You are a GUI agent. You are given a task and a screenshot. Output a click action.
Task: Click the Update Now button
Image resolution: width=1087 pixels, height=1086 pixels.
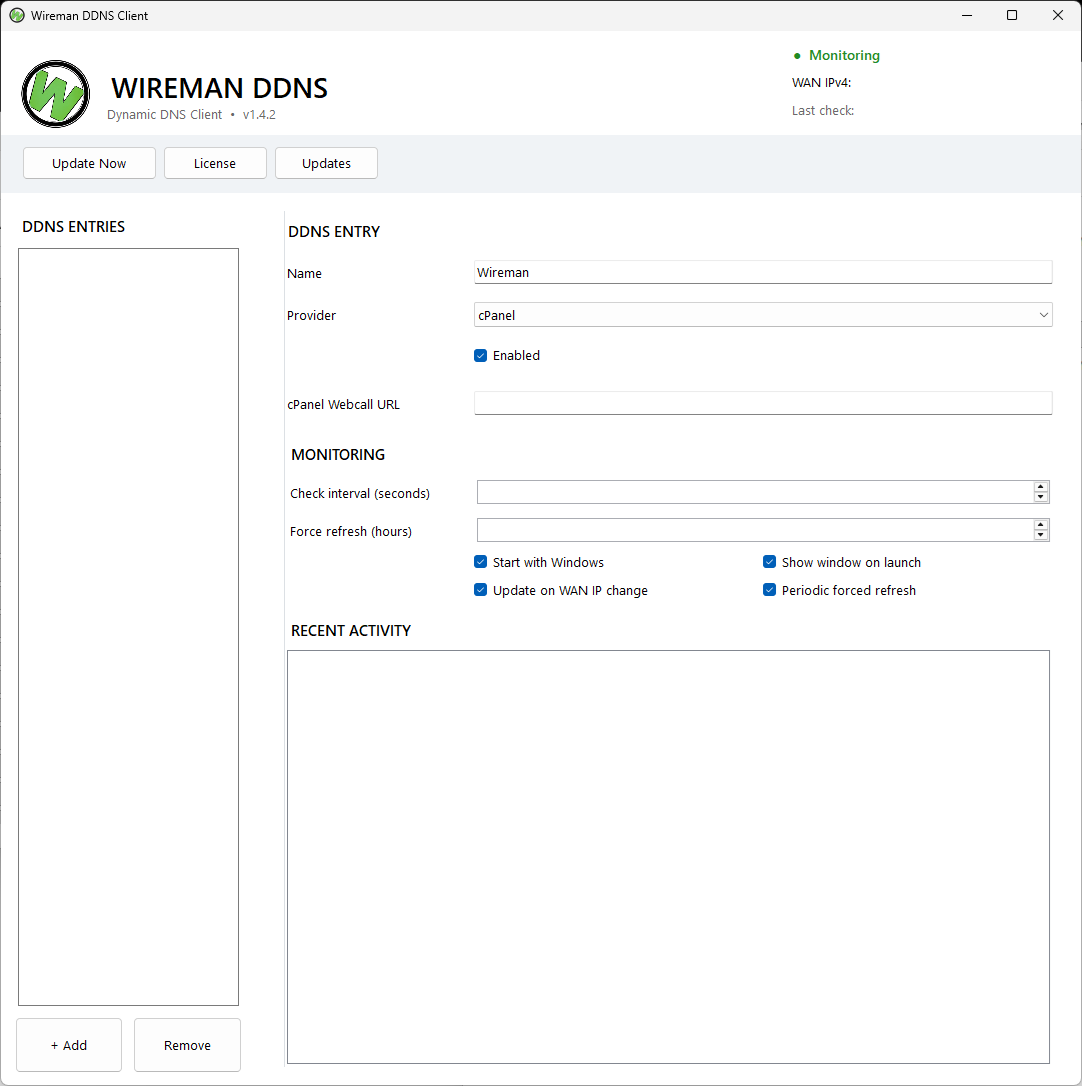point(89,164)
